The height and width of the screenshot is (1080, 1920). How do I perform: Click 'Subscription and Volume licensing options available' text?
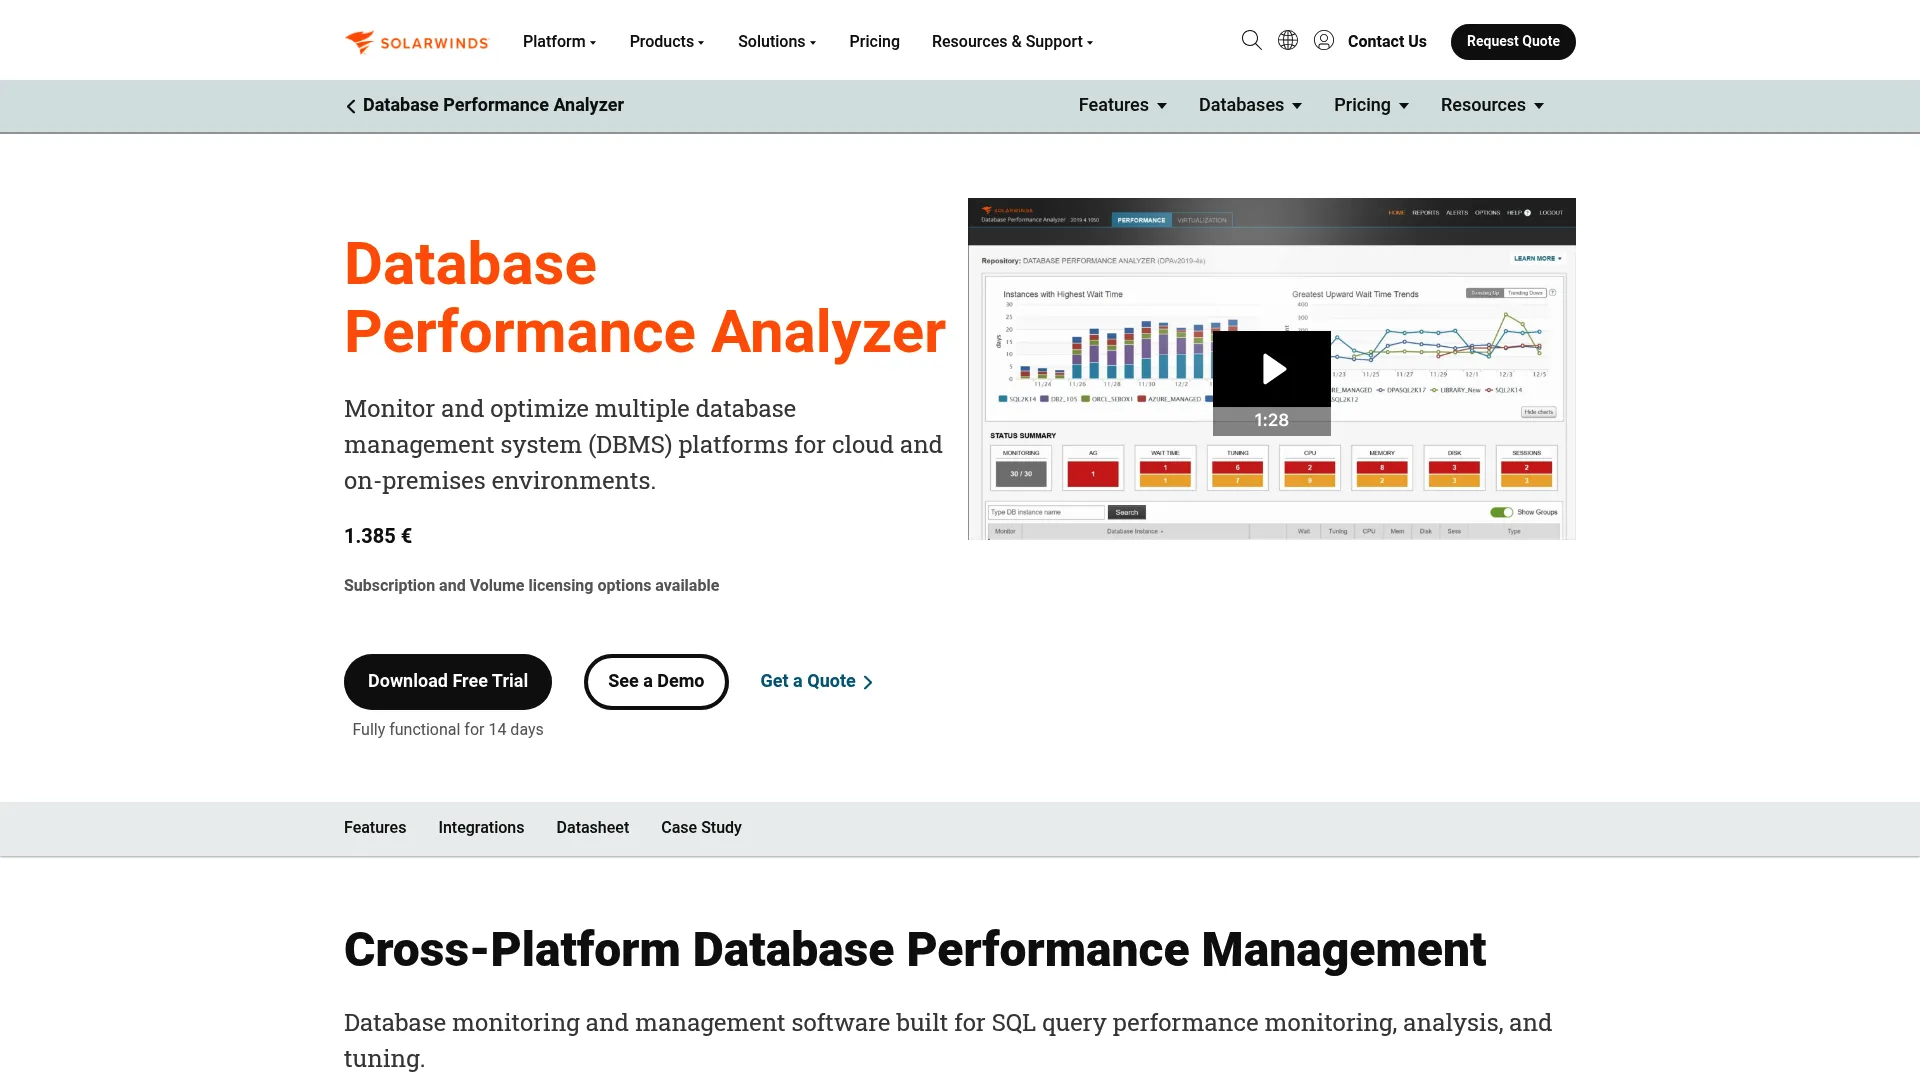531,586
